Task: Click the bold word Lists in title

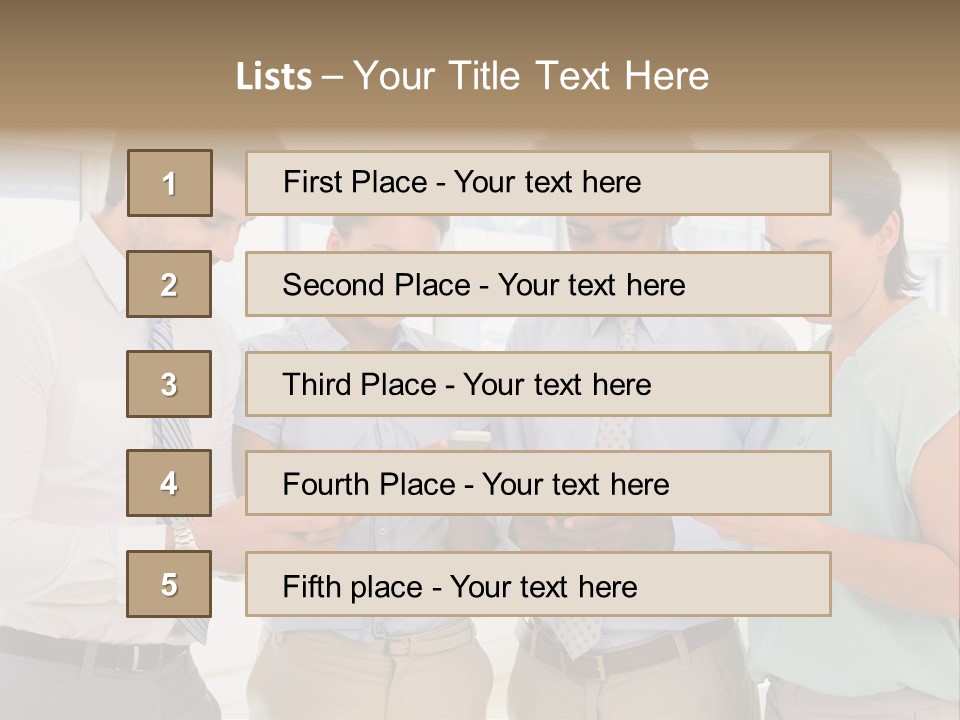Action: point(274,77)
